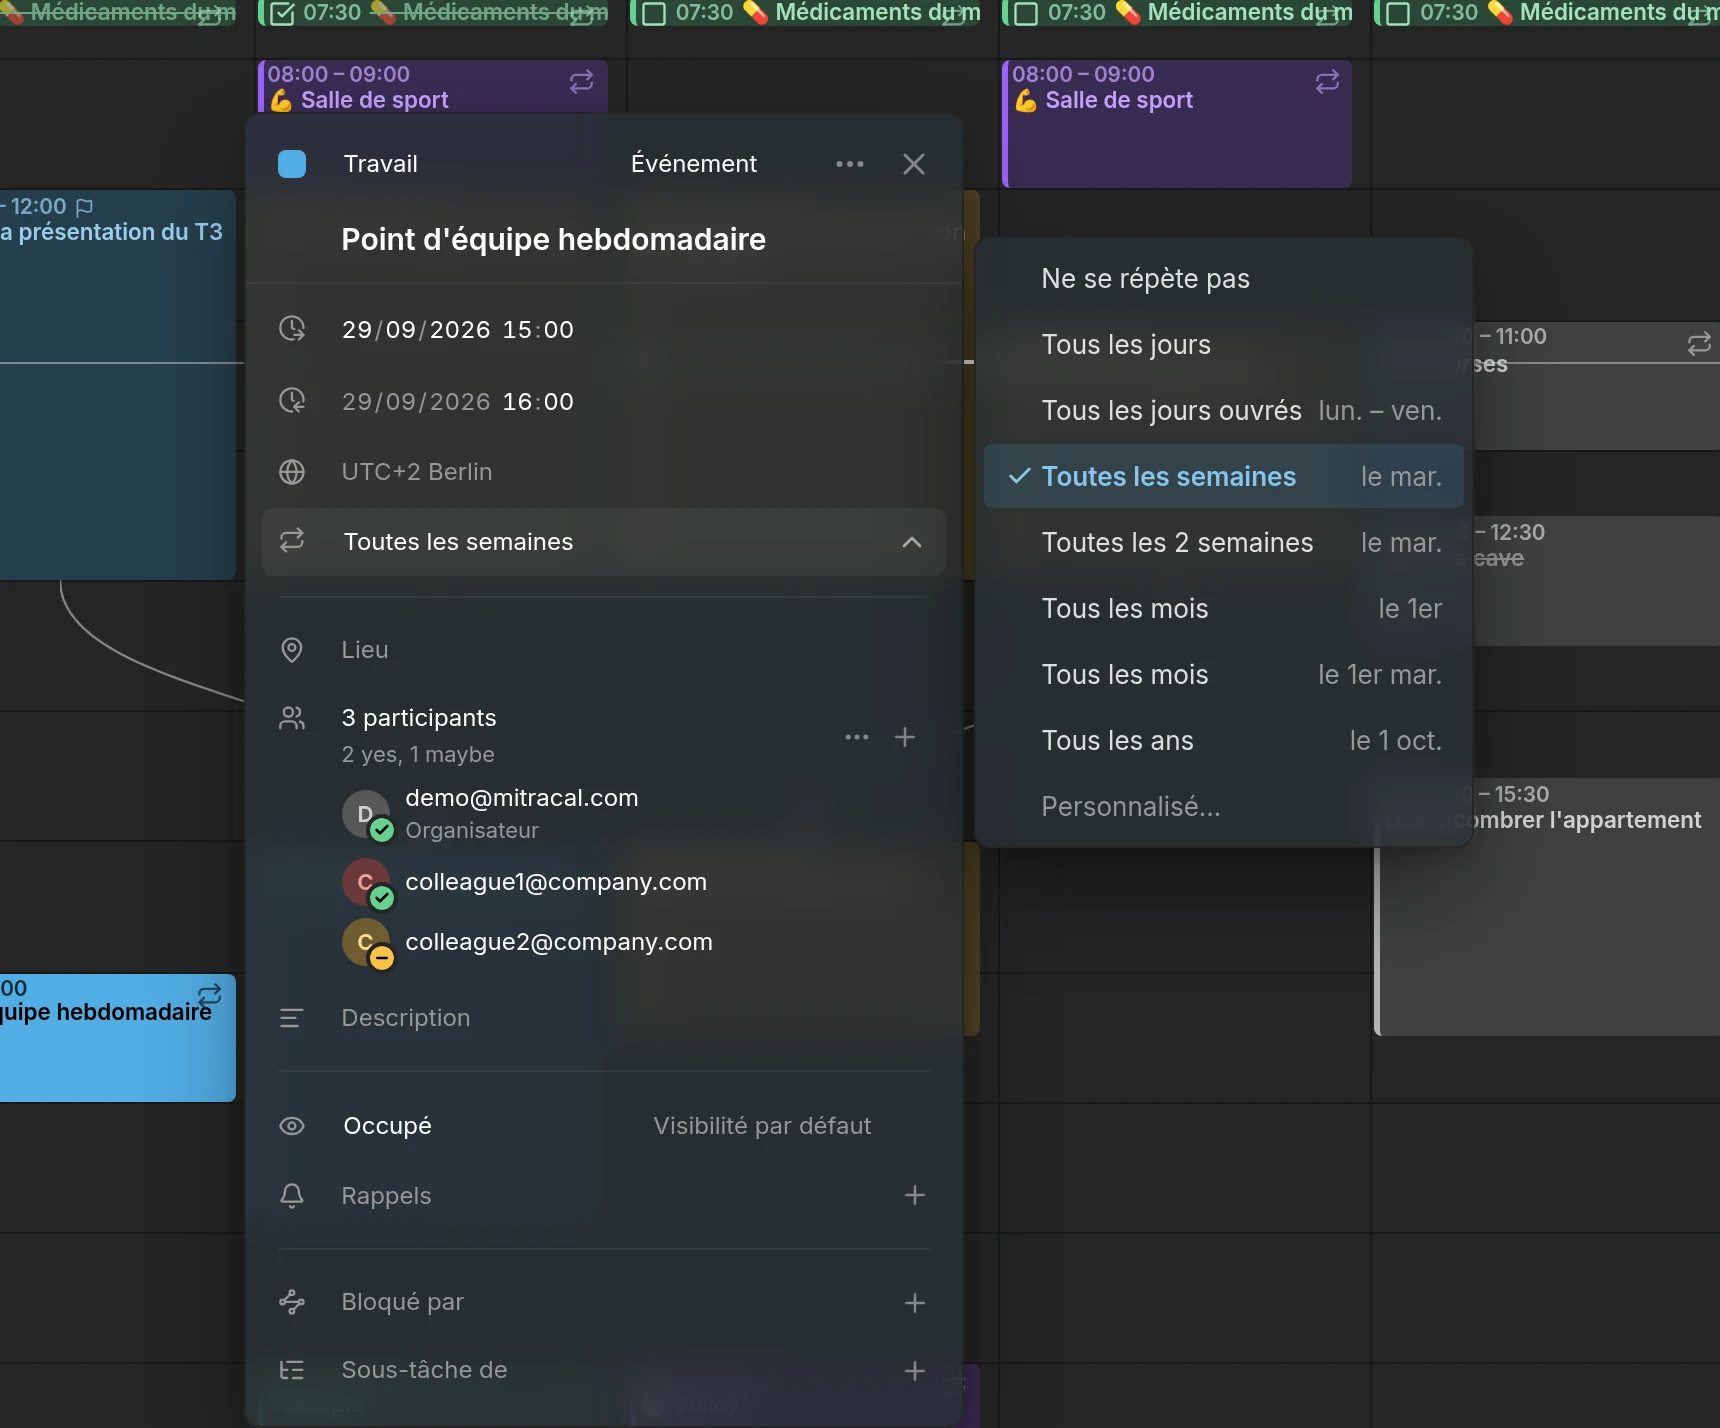This screenshot has width=1720, height=1428.
Task: Open the participants three-dot menu
Action: point(857,737)
